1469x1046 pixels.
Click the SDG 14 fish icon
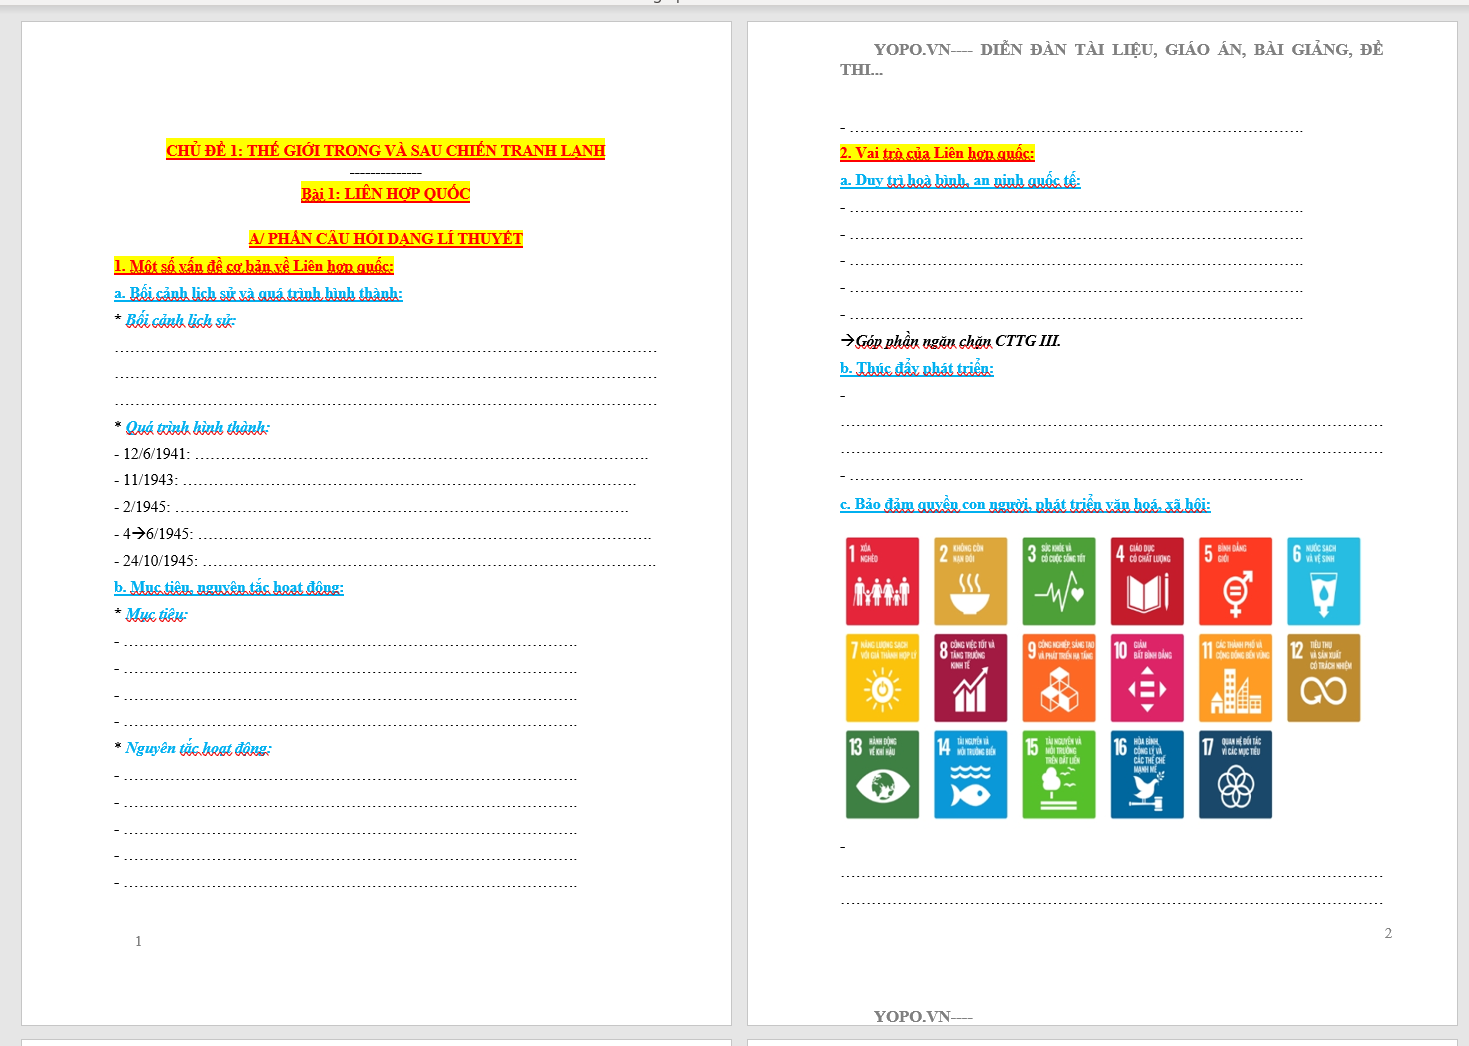point(970,775)
